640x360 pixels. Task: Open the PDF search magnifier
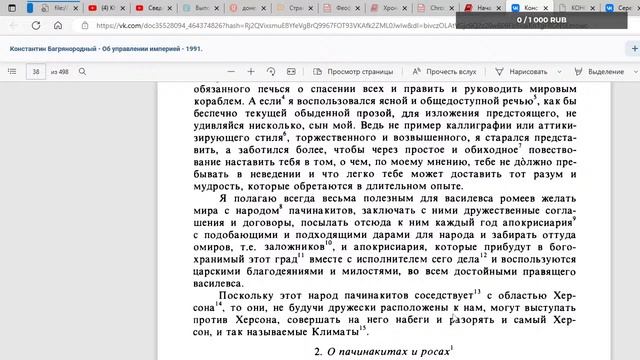click(x=82, y=71)
